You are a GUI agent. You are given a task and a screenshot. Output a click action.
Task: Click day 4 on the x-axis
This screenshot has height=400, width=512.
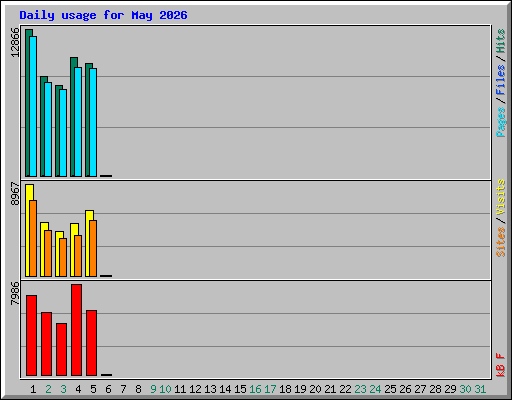(78, 389)
